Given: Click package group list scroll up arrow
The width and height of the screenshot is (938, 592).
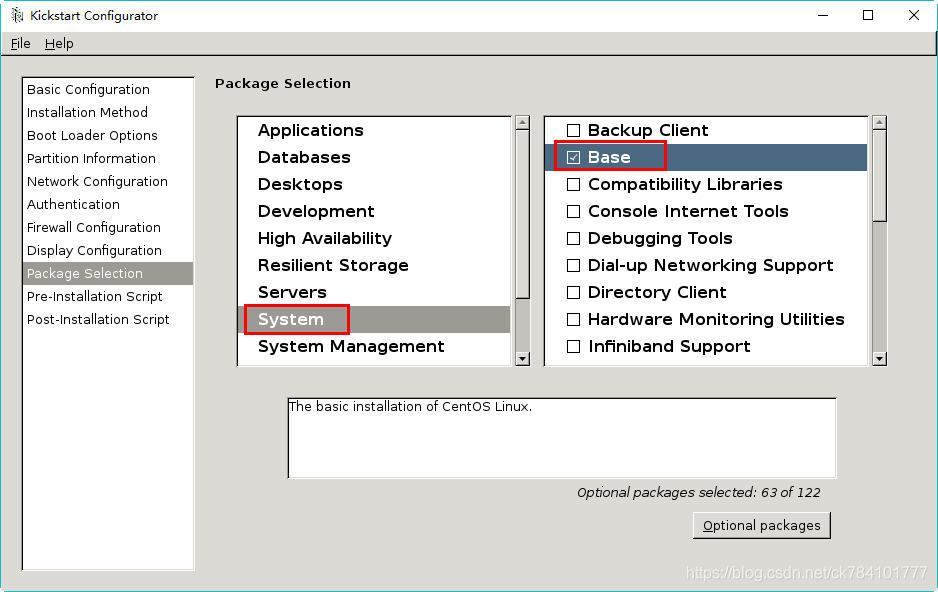Looking at the screenshot, I should (x=879, y=123).
